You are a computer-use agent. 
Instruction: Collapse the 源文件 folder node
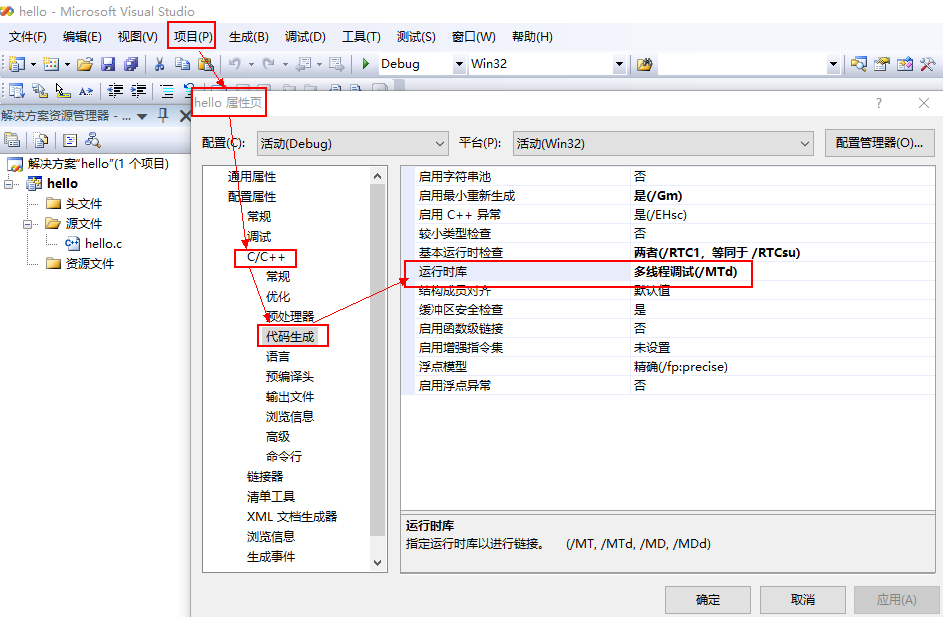tap(28, 224)
